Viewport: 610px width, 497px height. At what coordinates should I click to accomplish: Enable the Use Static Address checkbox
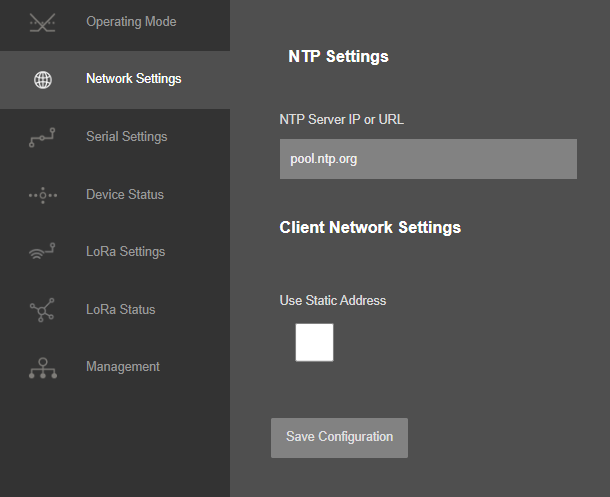(x=314, y=342)
